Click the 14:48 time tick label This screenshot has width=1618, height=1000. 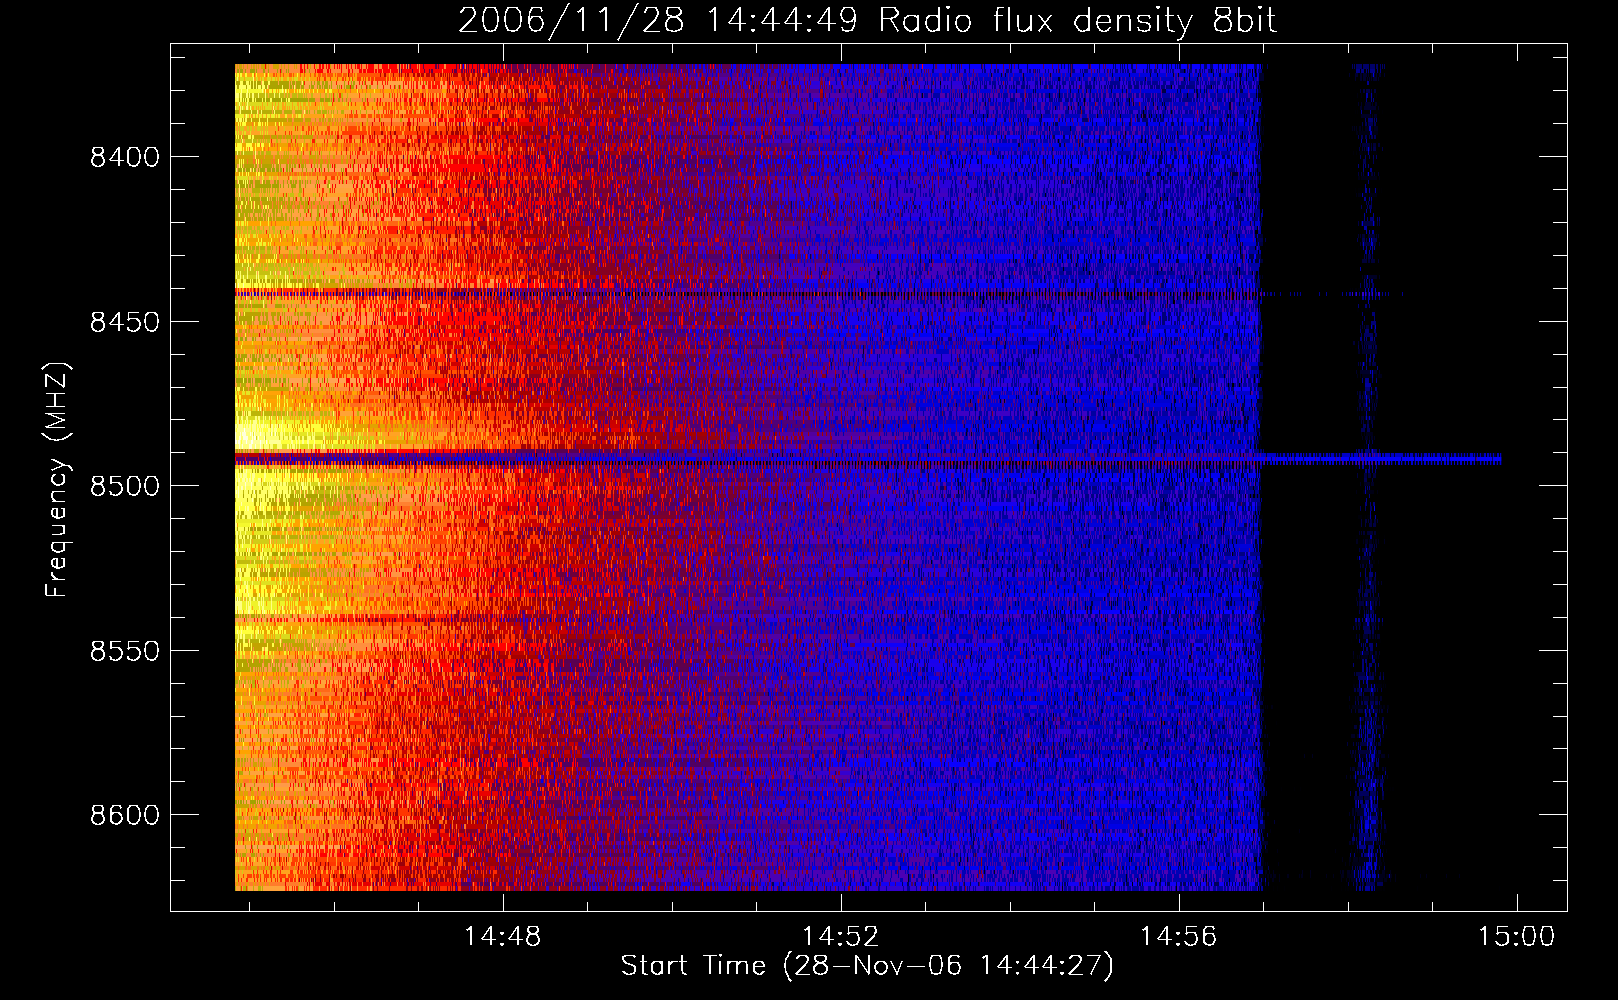click(503, 937)
